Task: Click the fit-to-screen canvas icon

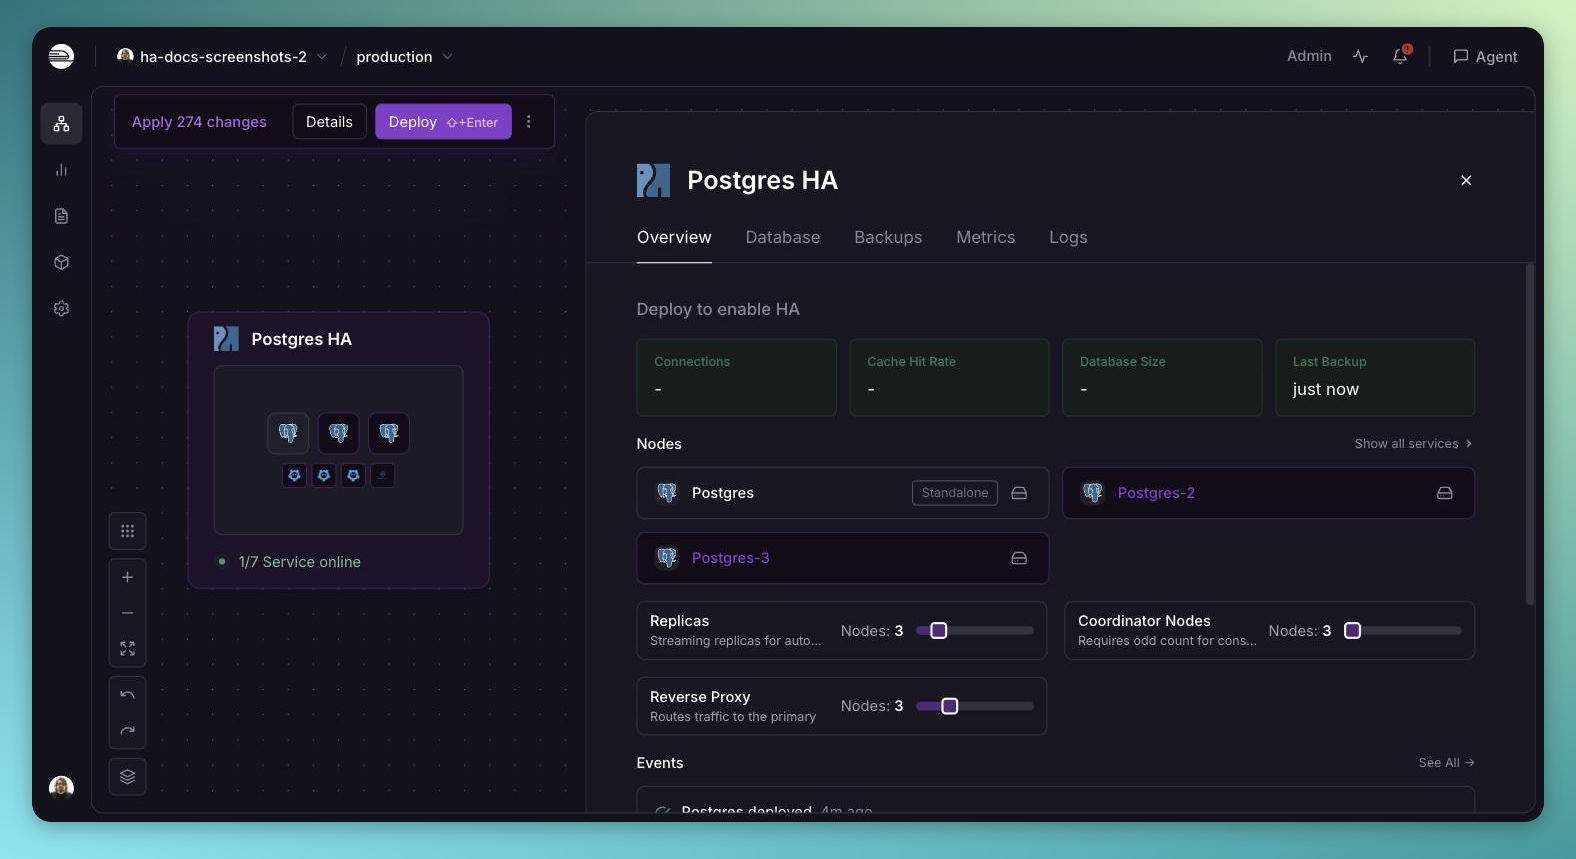Action: click(128, 649)
